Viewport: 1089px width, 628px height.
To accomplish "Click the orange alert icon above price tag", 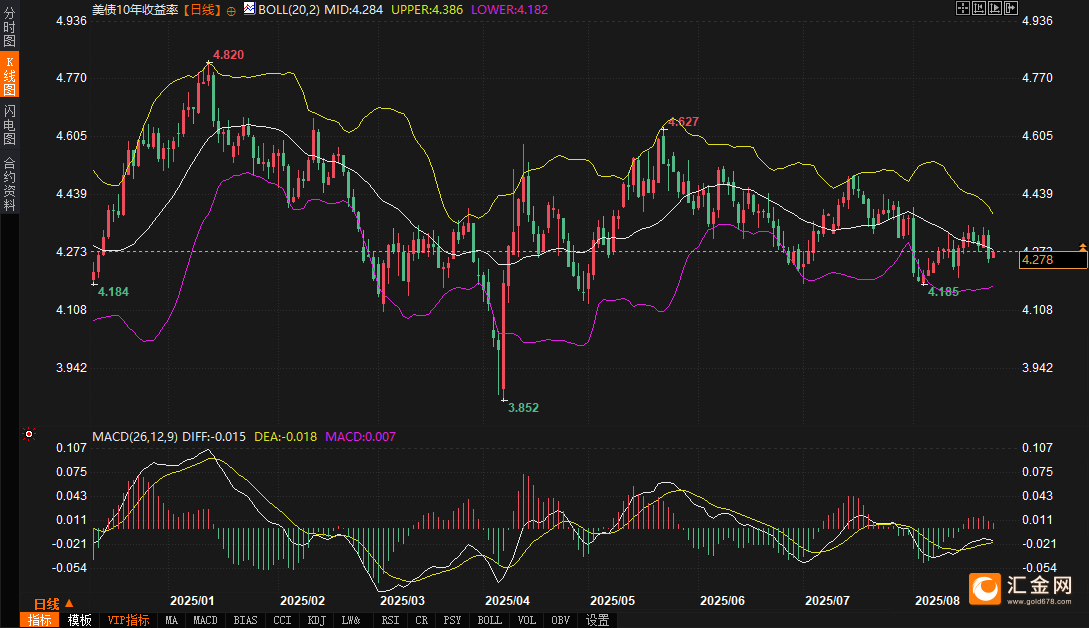I will point(1083,247).
